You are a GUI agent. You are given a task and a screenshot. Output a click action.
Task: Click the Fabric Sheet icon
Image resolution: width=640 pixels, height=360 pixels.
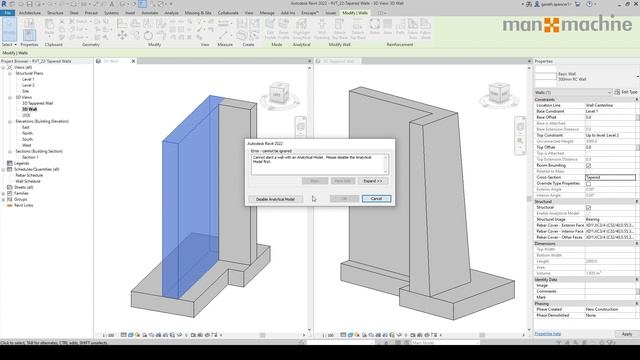[x=425, y=29]
